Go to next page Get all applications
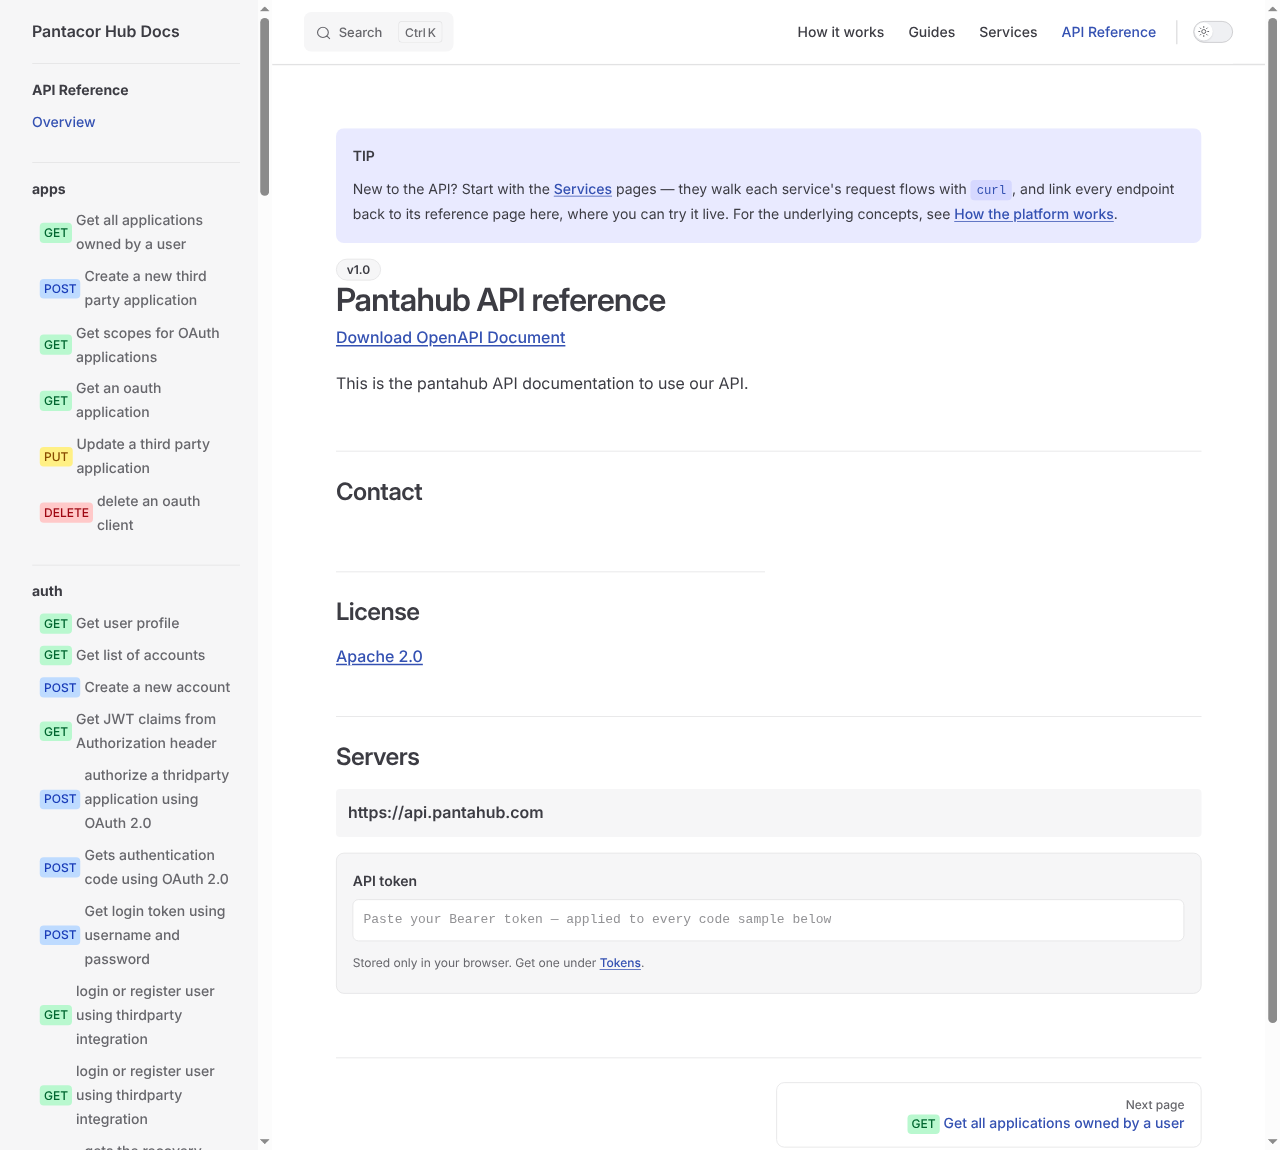The width and height of the screenshot is (1280, 1150). pyautogui.click(x=988, y=1115)
